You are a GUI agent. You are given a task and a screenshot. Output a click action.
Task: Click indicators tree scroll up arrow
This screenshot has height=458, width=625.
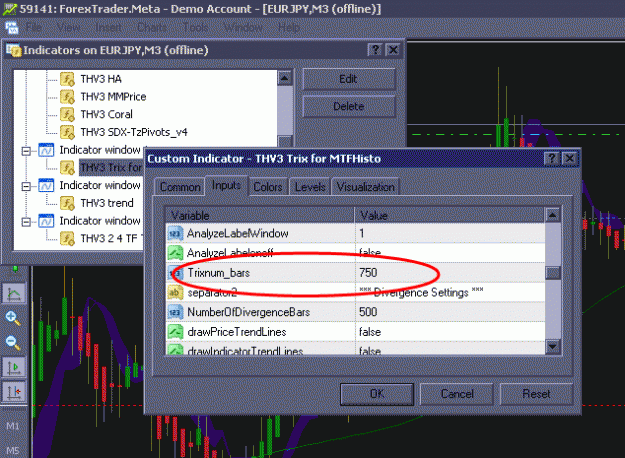[x=285, y=78]
